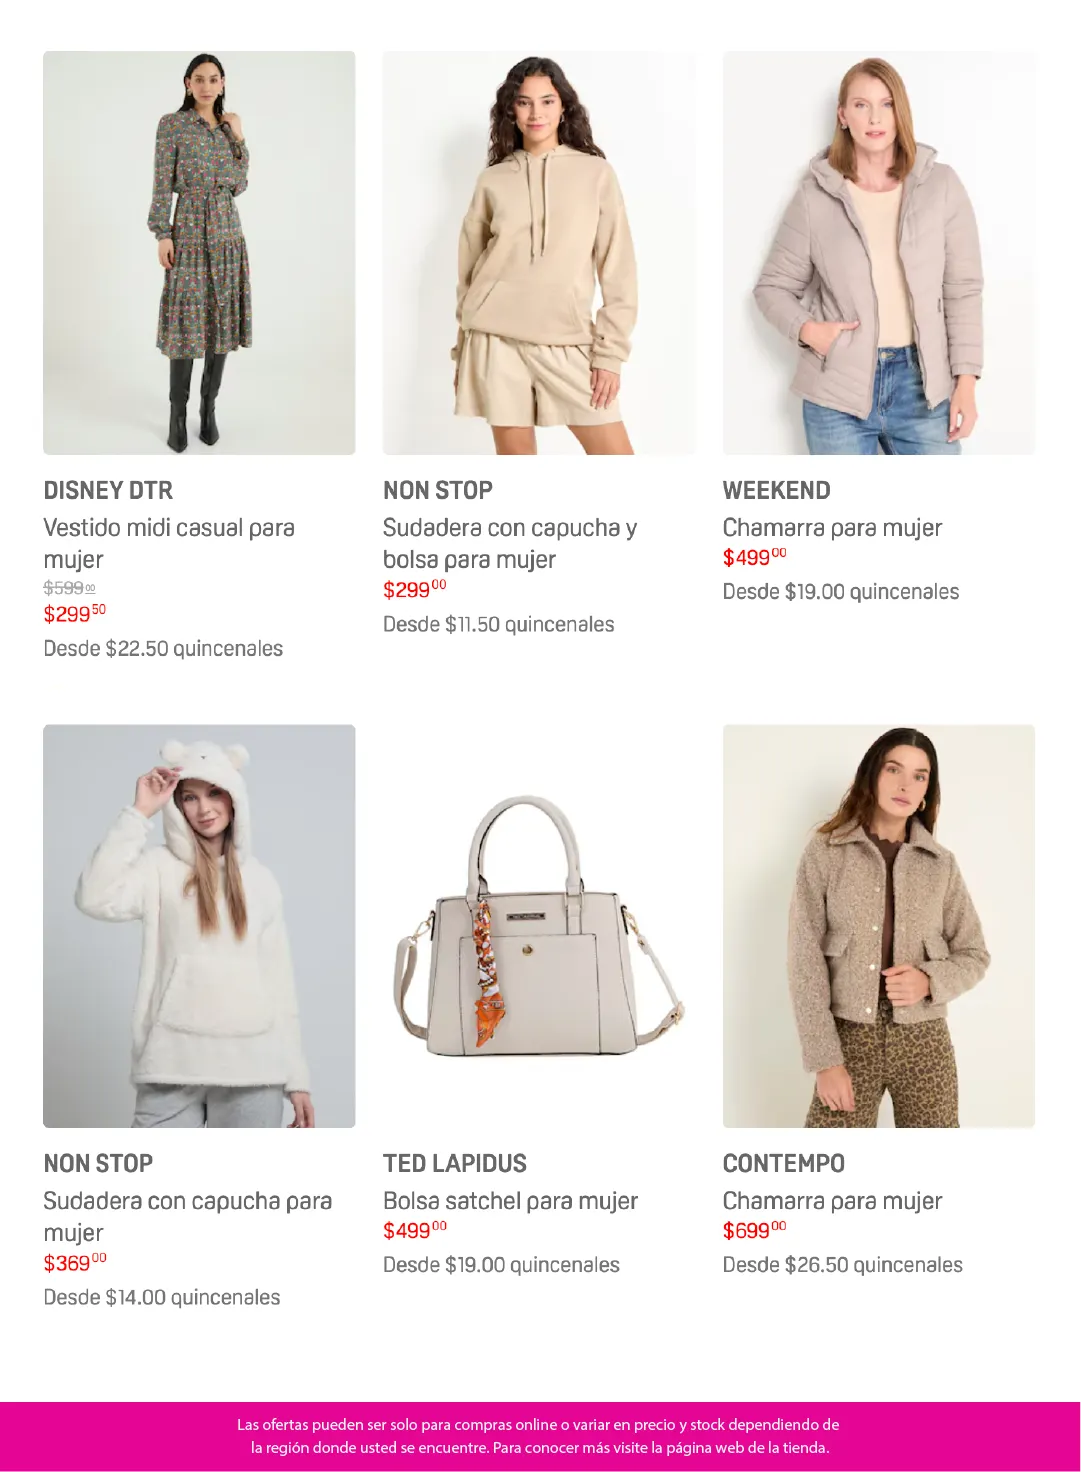Open the CONTEMPO sherpa jacket photo

click(x=879, y=926)
